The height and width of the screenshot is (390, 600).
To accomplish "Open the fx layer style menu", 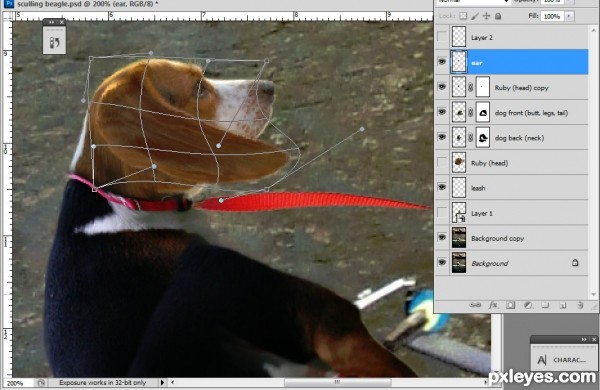I will (493, 305).
